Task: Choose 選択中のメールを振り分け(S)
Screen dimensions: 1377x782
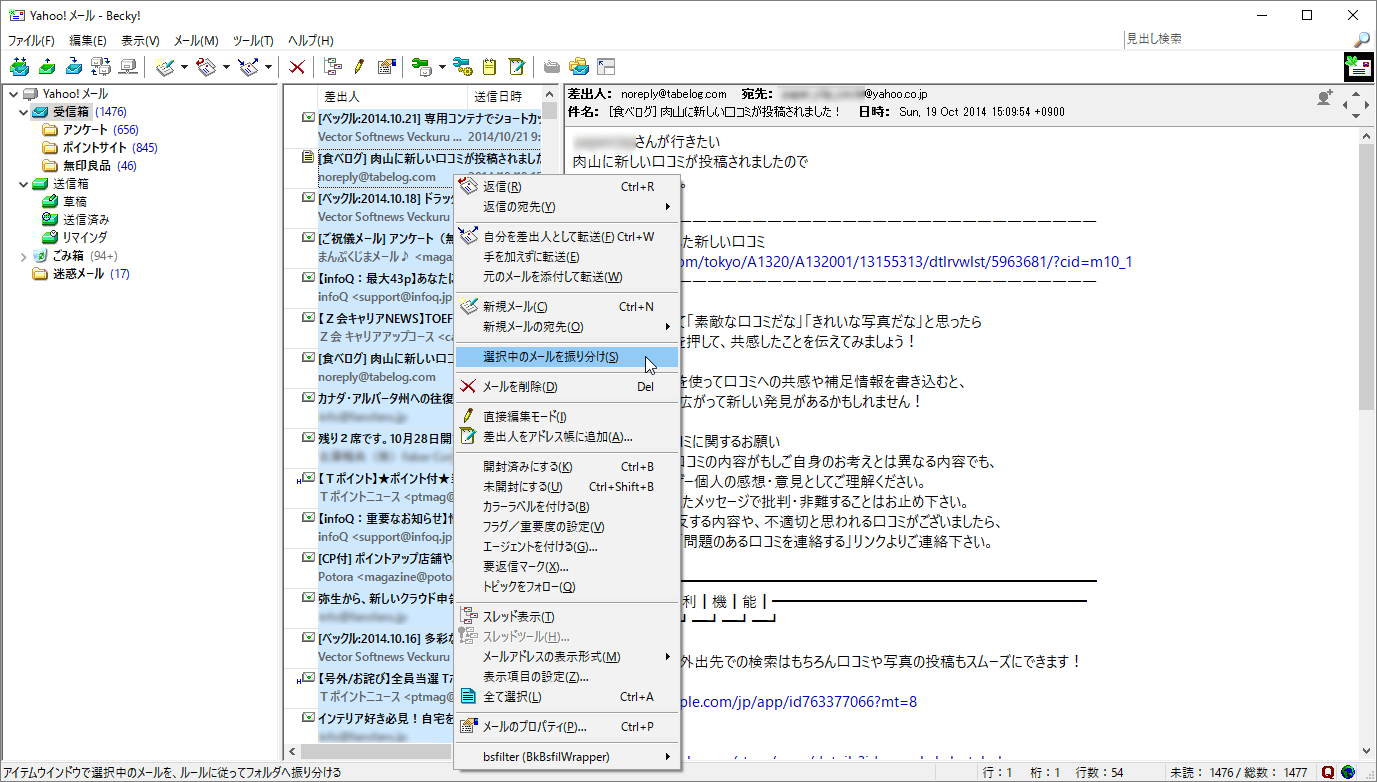Action: tap(567, 357)
